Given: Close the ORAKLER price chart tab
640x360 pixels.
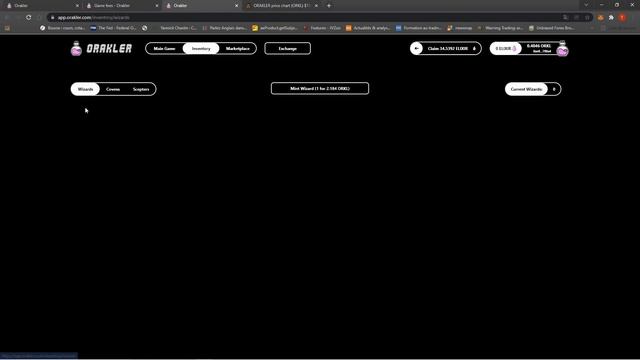Looking at the screenshot, I should pyautogui.click(x=316, y=6).
